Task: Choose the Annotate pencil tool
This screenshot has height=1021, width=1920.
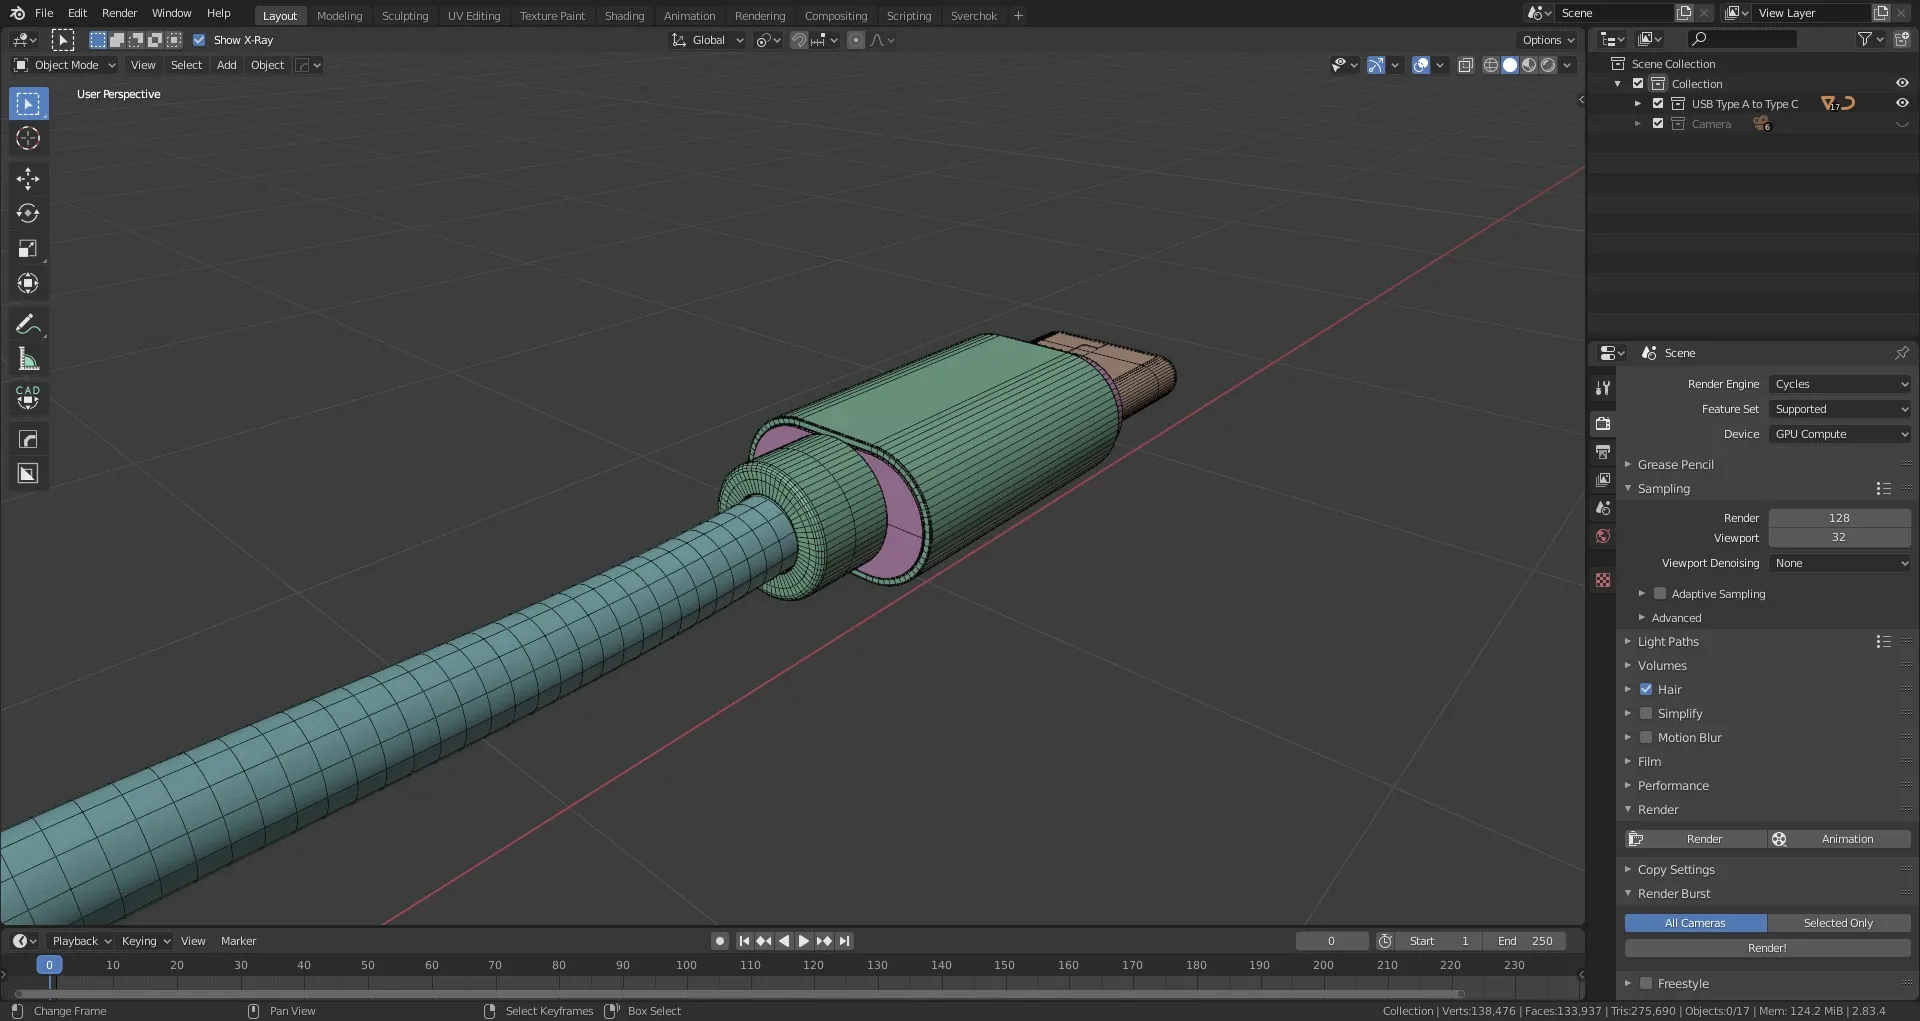Action: pyautogui.click(x=28, y=324)
